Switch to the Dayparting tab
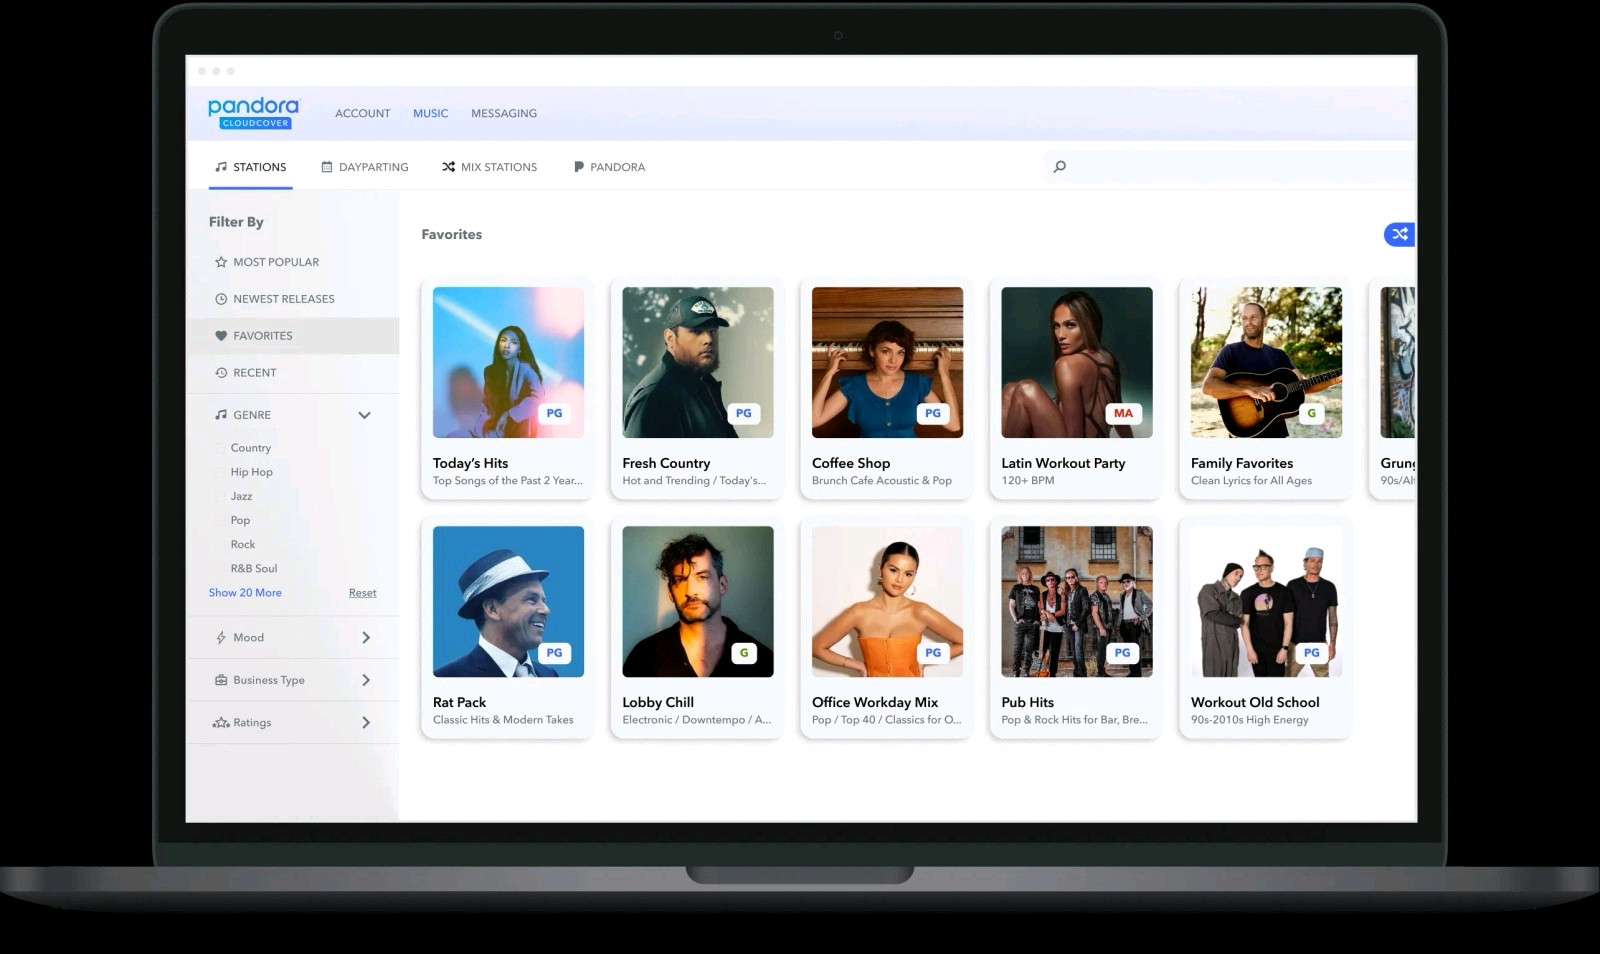The width and height of the screenshot is (1600, 954). point(364,167)
